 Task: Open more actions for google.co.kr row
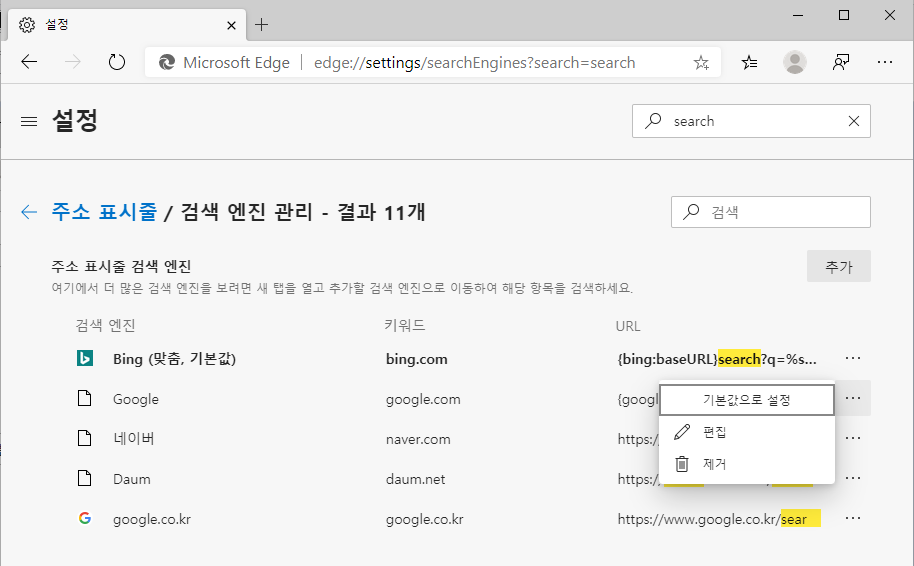(852, 518)
